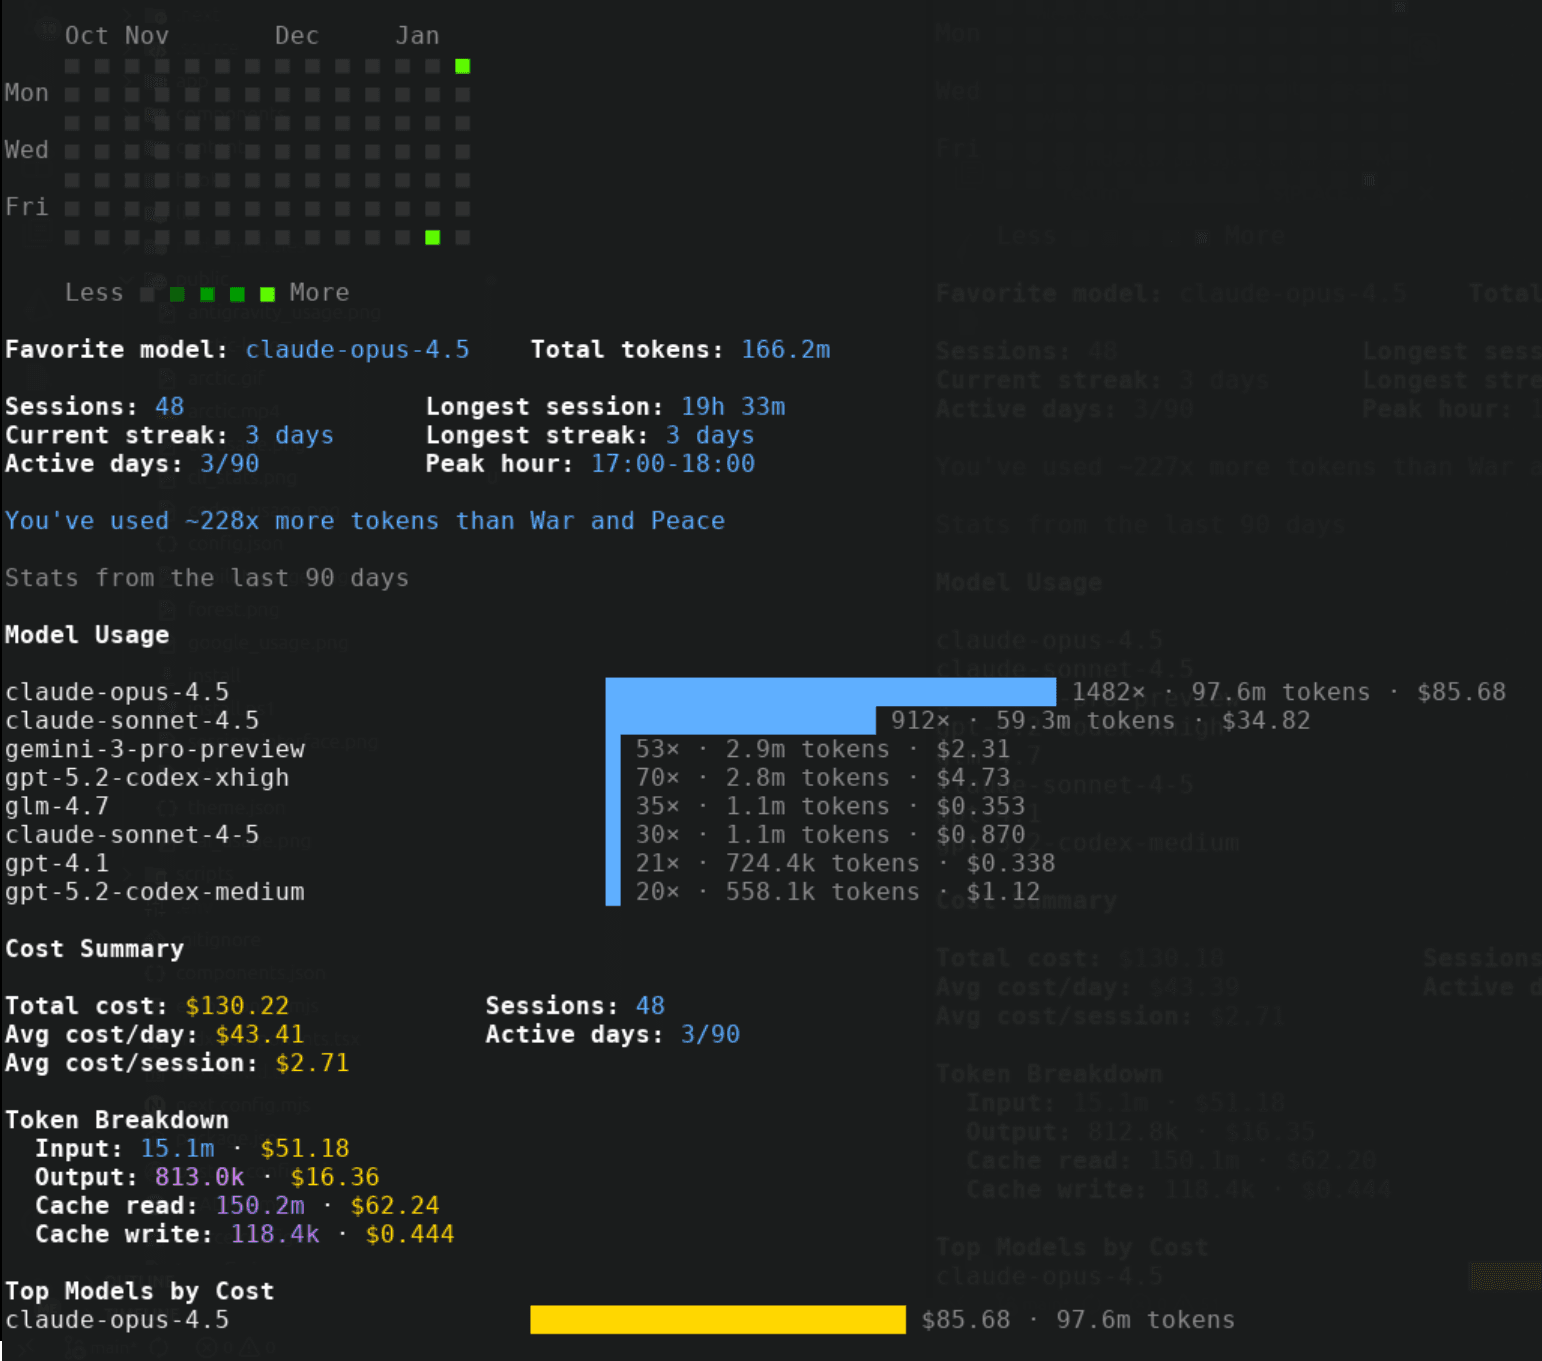Screen dimensions: 1542x1361
Task: Click the darkest square in the Less-More legend
Action: [147, 293]
